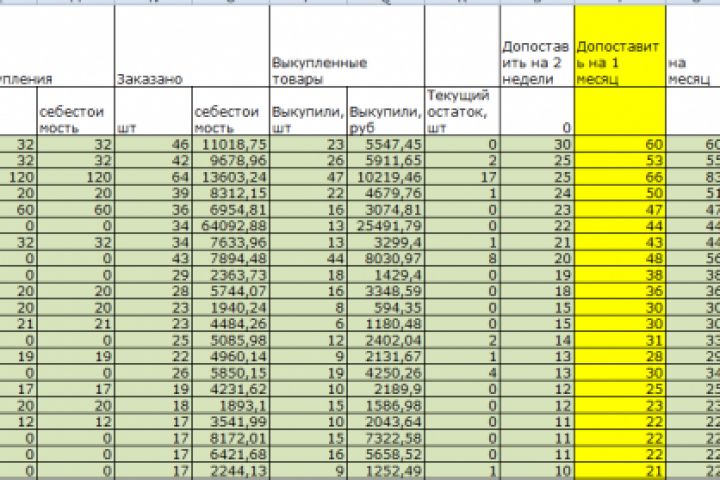Select the 5547,45 rubles cell
The width and height of the screenshot is (720, 480).
coord(386,144)
